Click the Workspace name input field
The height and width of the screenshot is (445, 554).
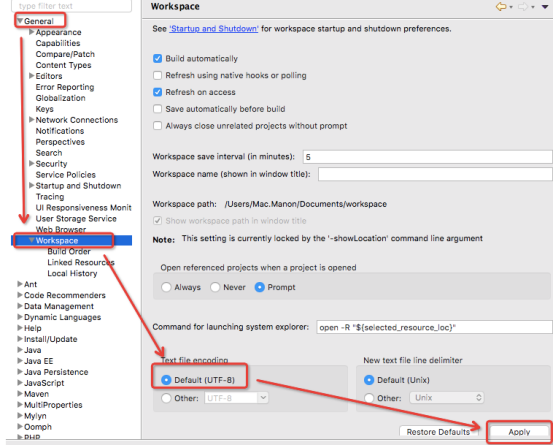[x=435, y=174]
